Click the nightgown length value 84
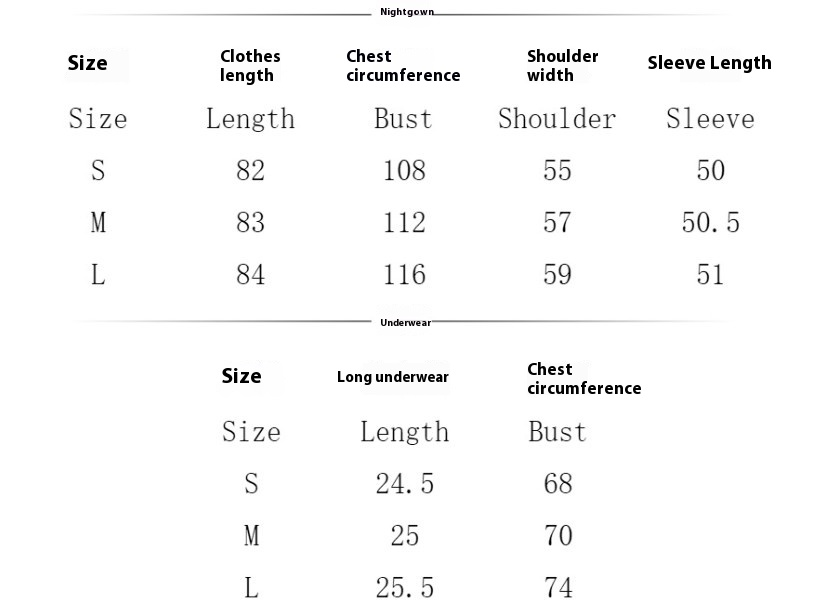This screenshot has height=610, width=828. [x=250, y=274]
